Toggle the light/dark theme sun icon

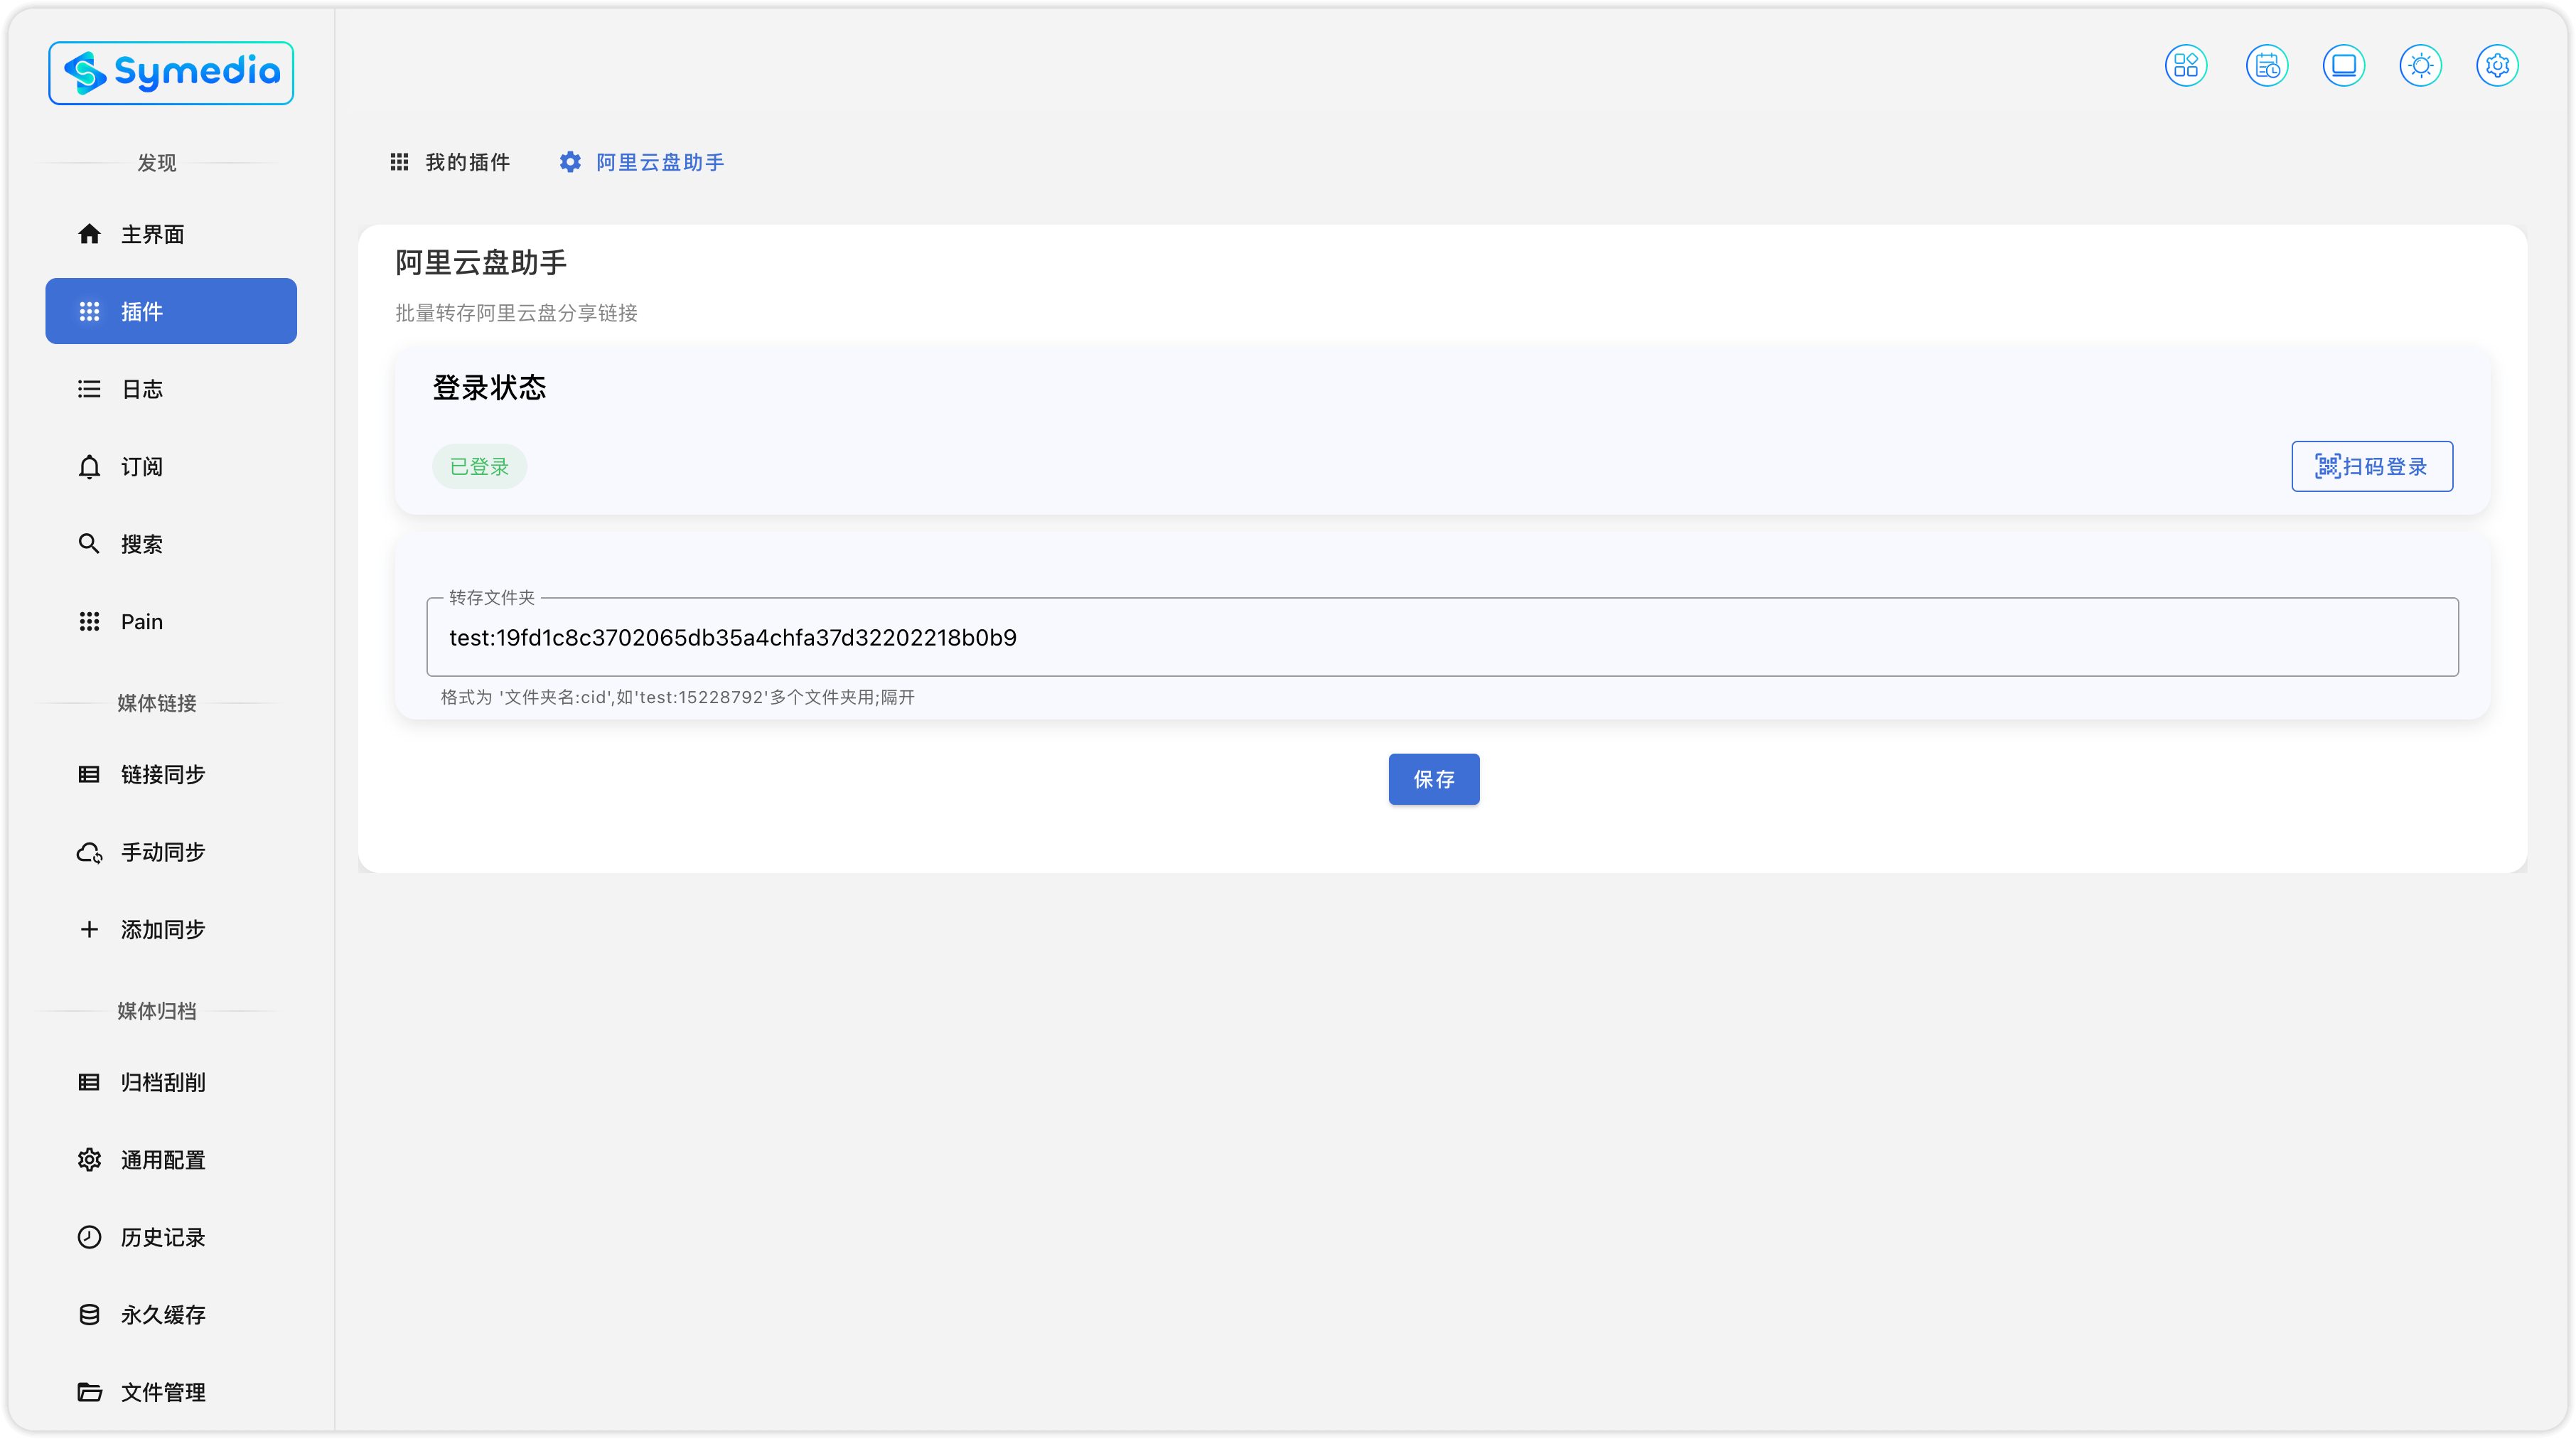(2420, 66)
